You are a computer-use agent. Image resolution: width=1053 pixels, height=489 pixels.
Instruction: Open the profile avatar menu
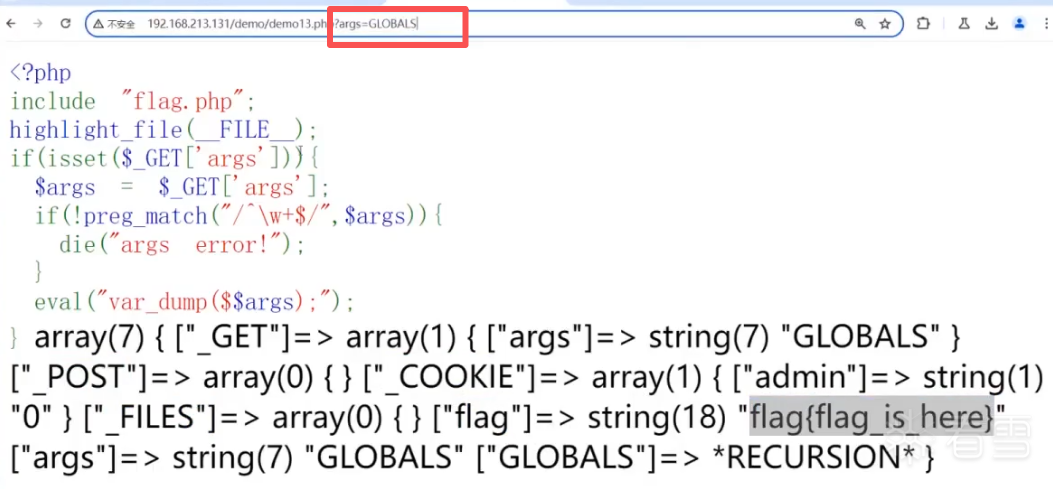click(x=1019, y=23)
